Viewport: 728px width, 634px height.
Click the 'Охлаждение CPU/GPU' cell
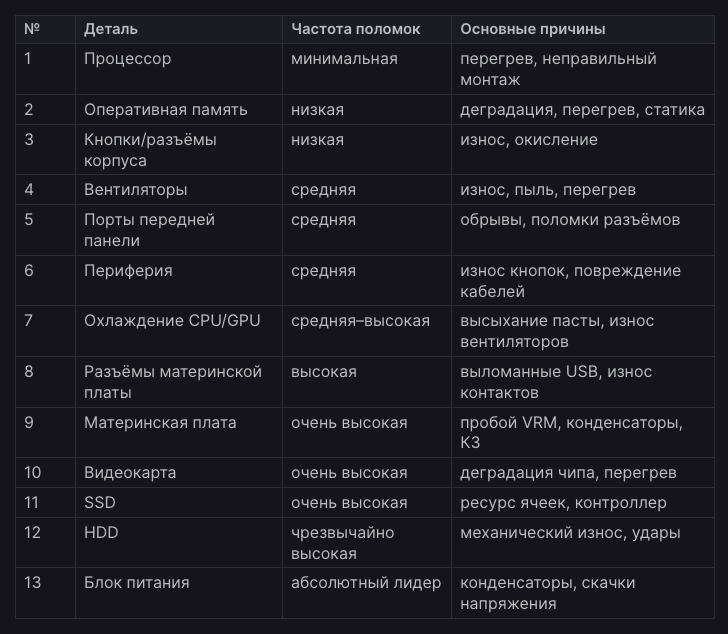coord(179,331)
